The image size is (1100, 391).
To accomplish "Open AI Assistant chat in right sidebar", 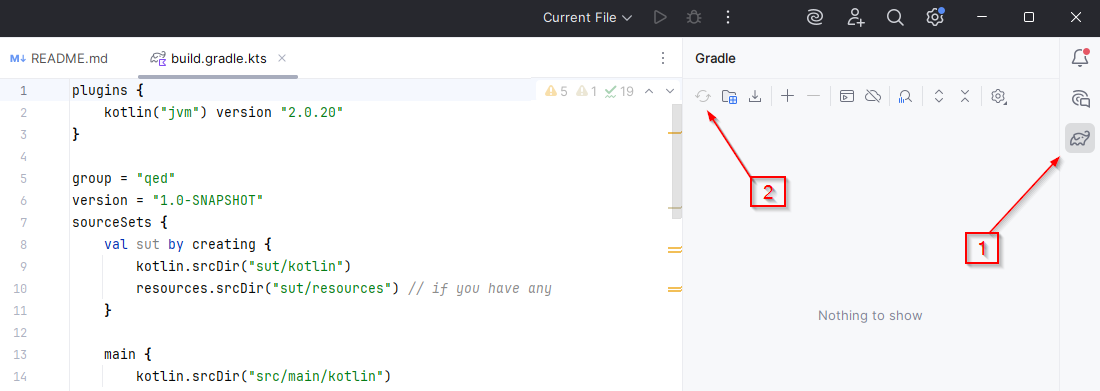I will (x=1080, y=98).
